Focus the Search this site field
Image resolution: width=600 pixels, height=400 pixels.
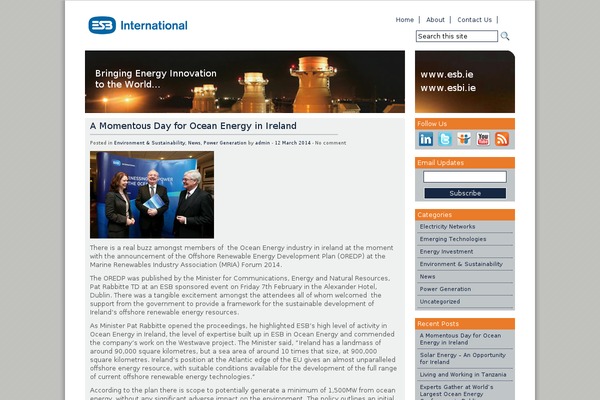point(457,36)
